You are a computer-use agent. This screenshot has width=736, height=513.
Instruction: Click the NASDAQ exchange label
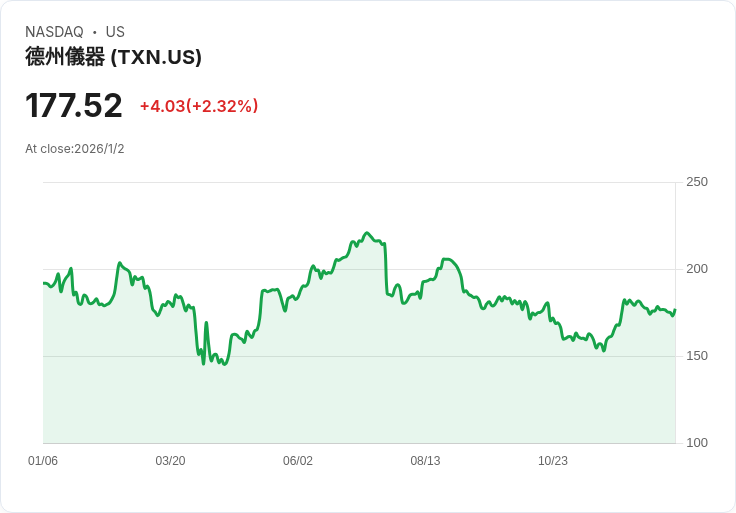click(x=54, y=32)
